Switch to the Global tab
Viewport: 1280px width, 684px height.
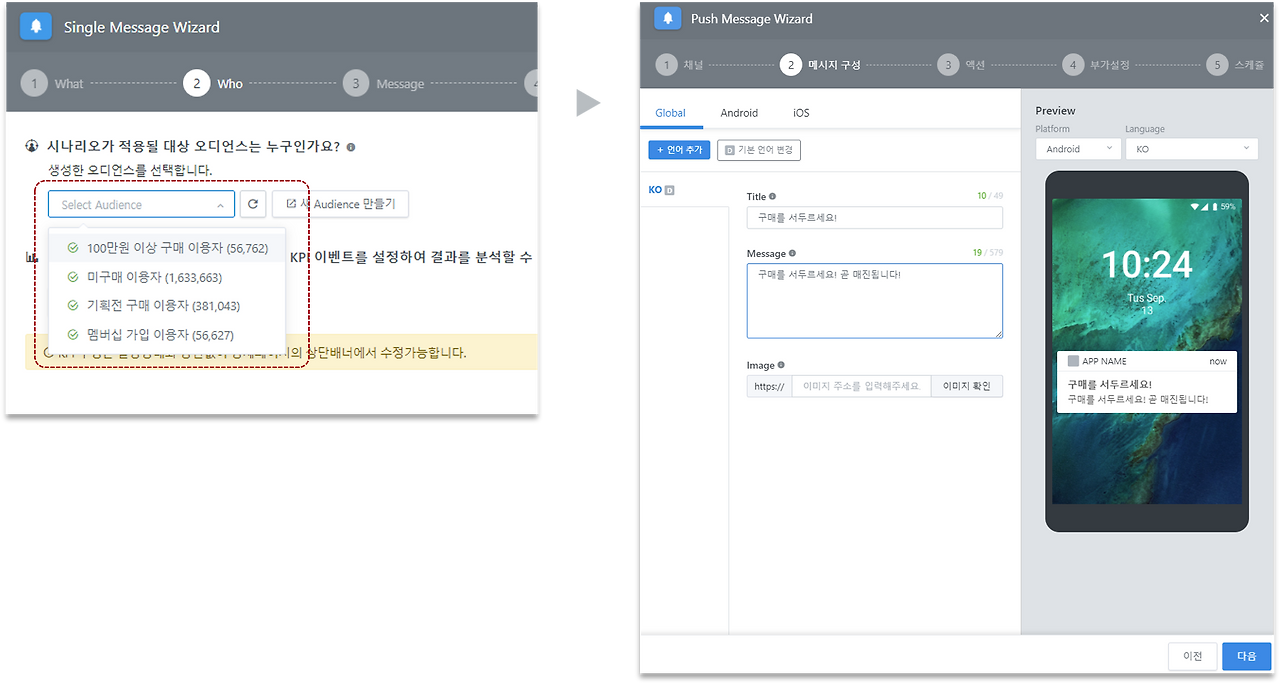(x=671, y=113)
